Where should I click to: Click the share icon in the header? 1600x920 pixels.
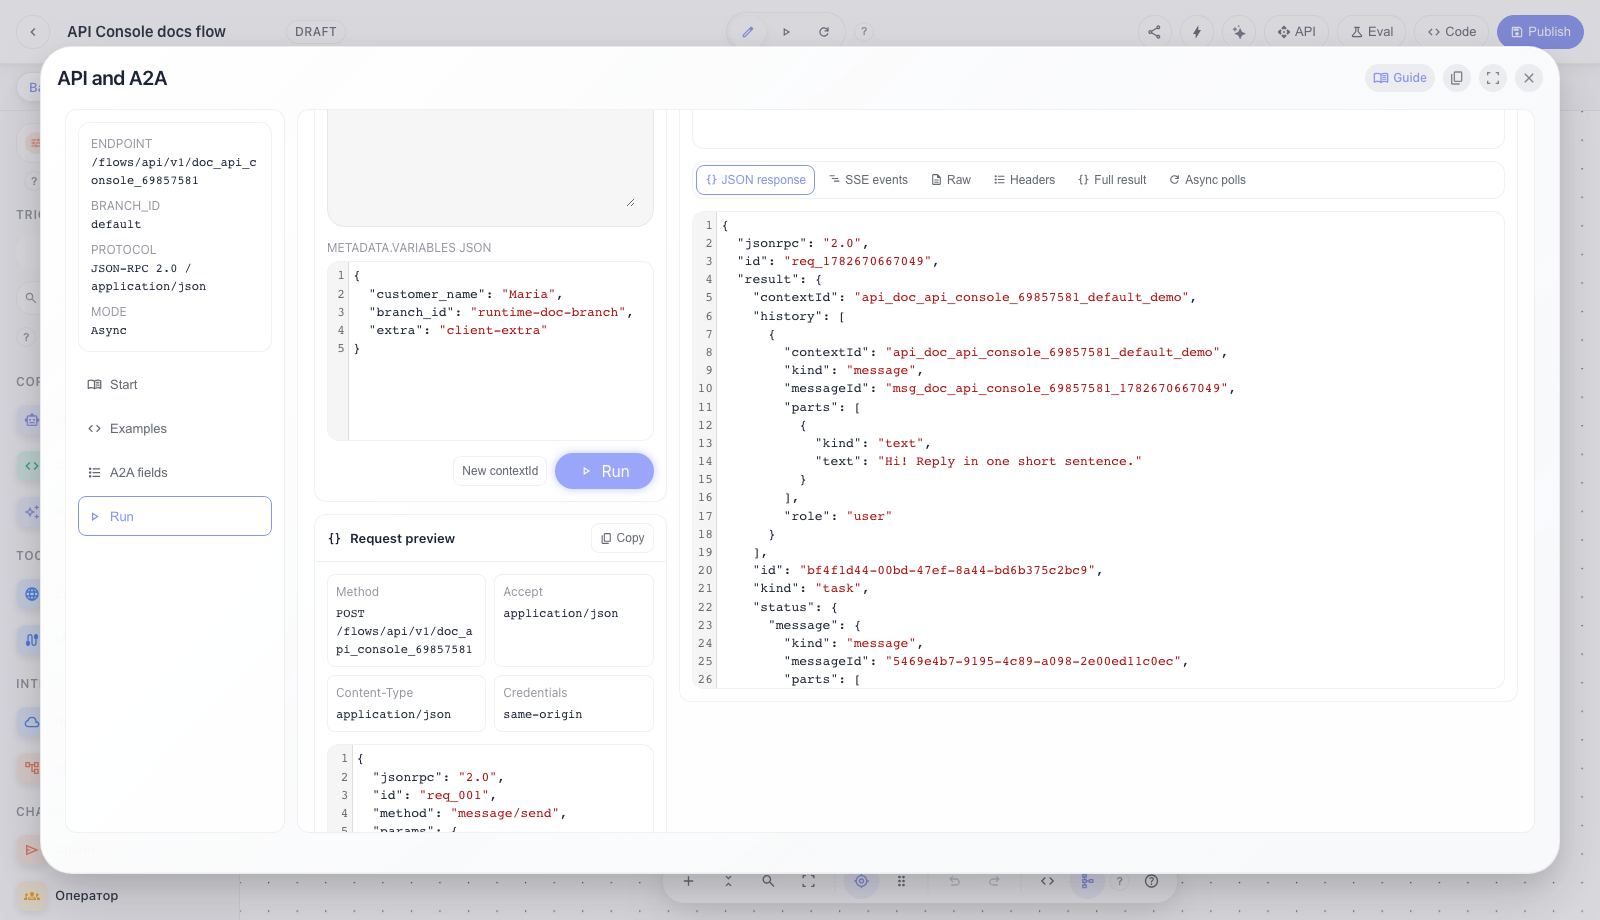pos(1155,32)
